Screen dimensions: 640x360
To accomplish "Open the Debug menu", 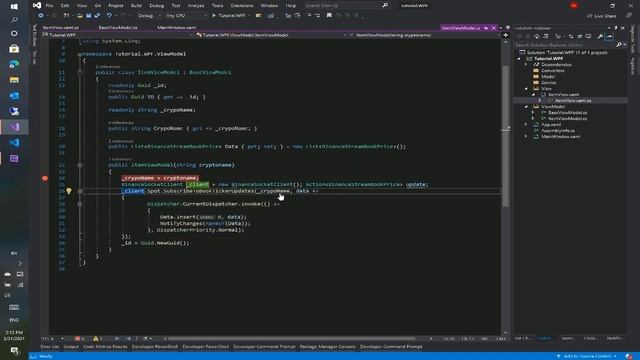I will (156, 6).
